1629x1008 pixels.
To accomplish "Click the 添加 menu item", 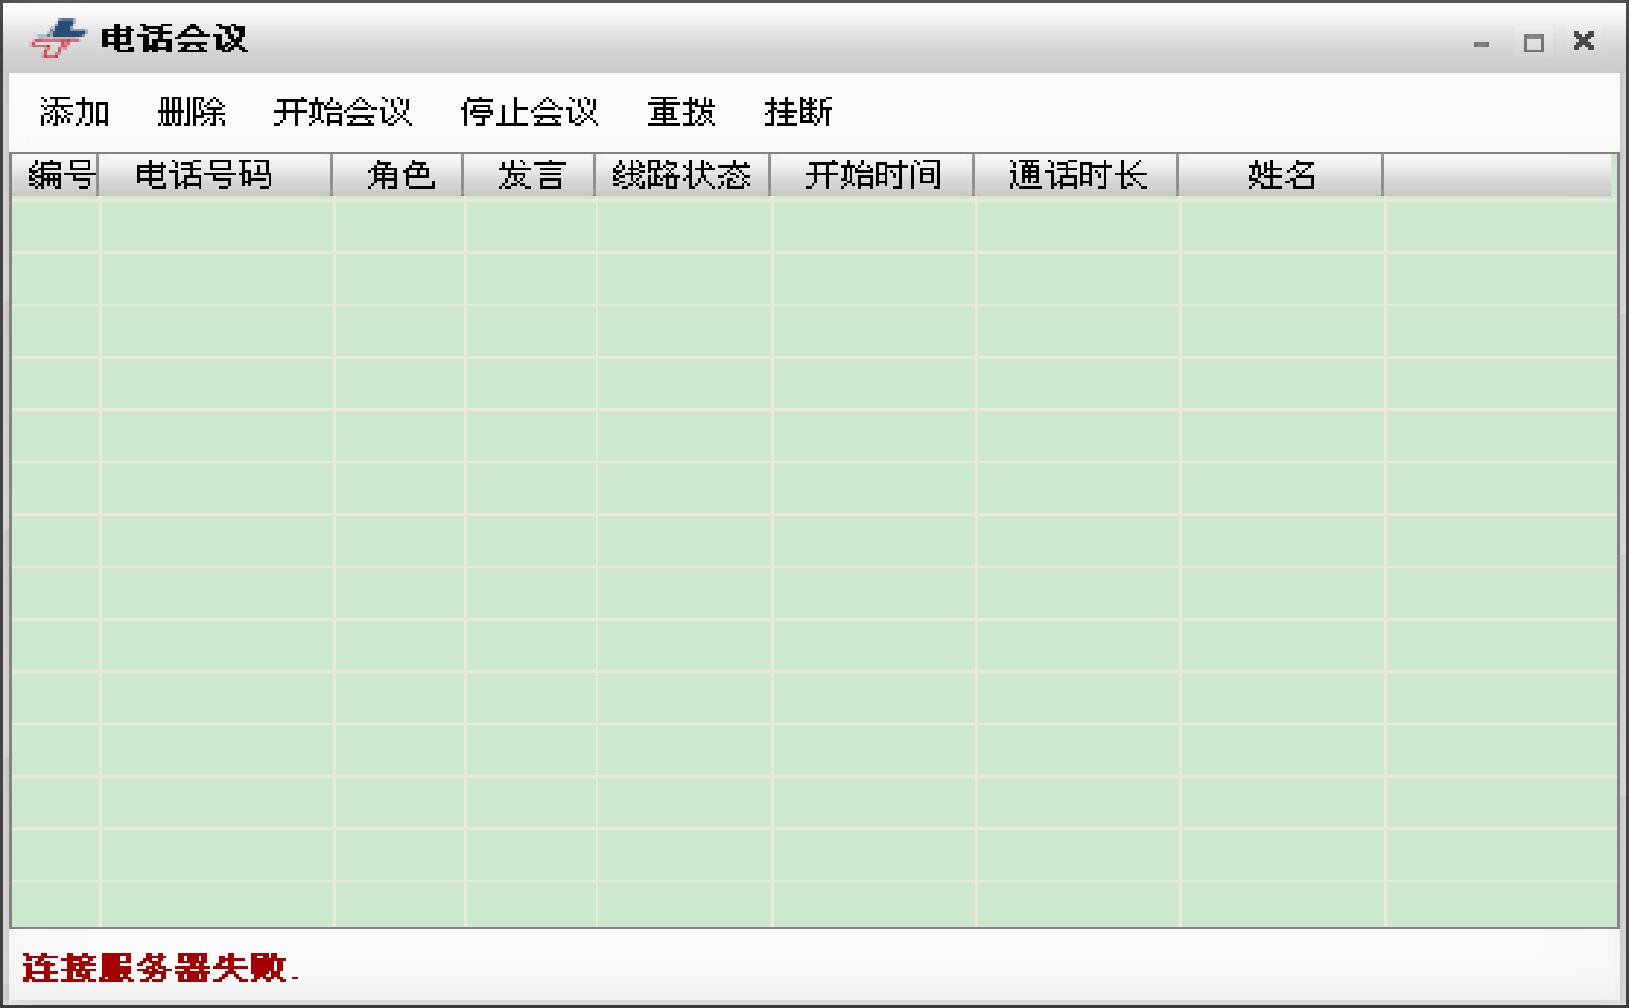I will click(74, 112).
